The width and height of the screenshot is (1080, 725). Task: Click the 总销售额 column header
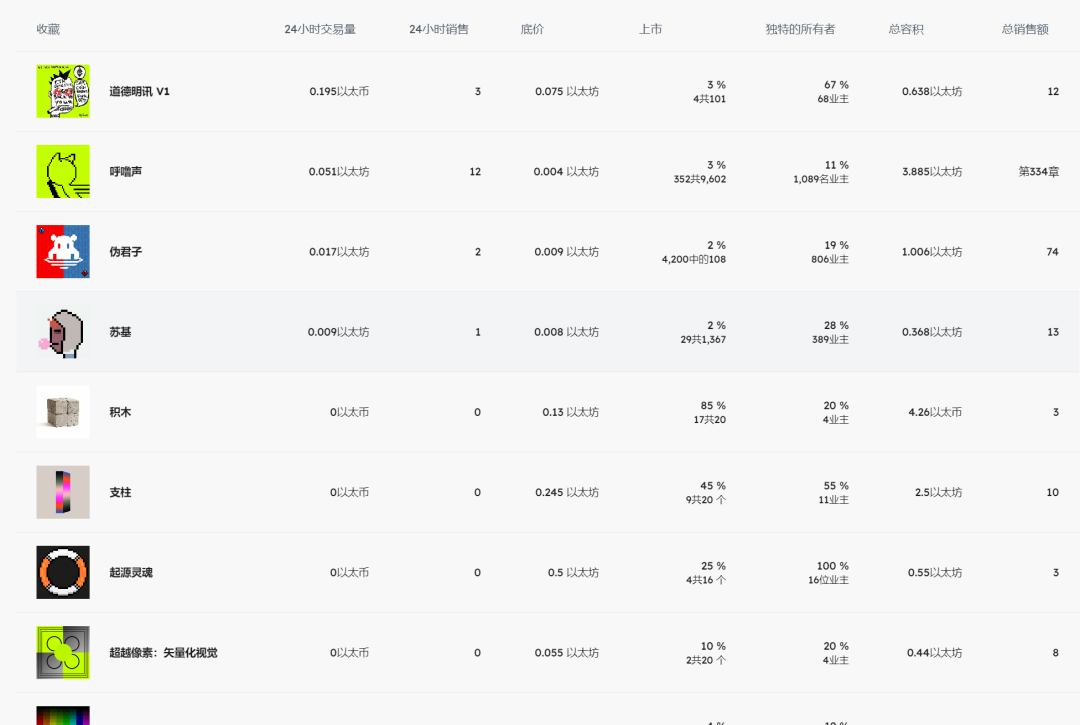1025,29
